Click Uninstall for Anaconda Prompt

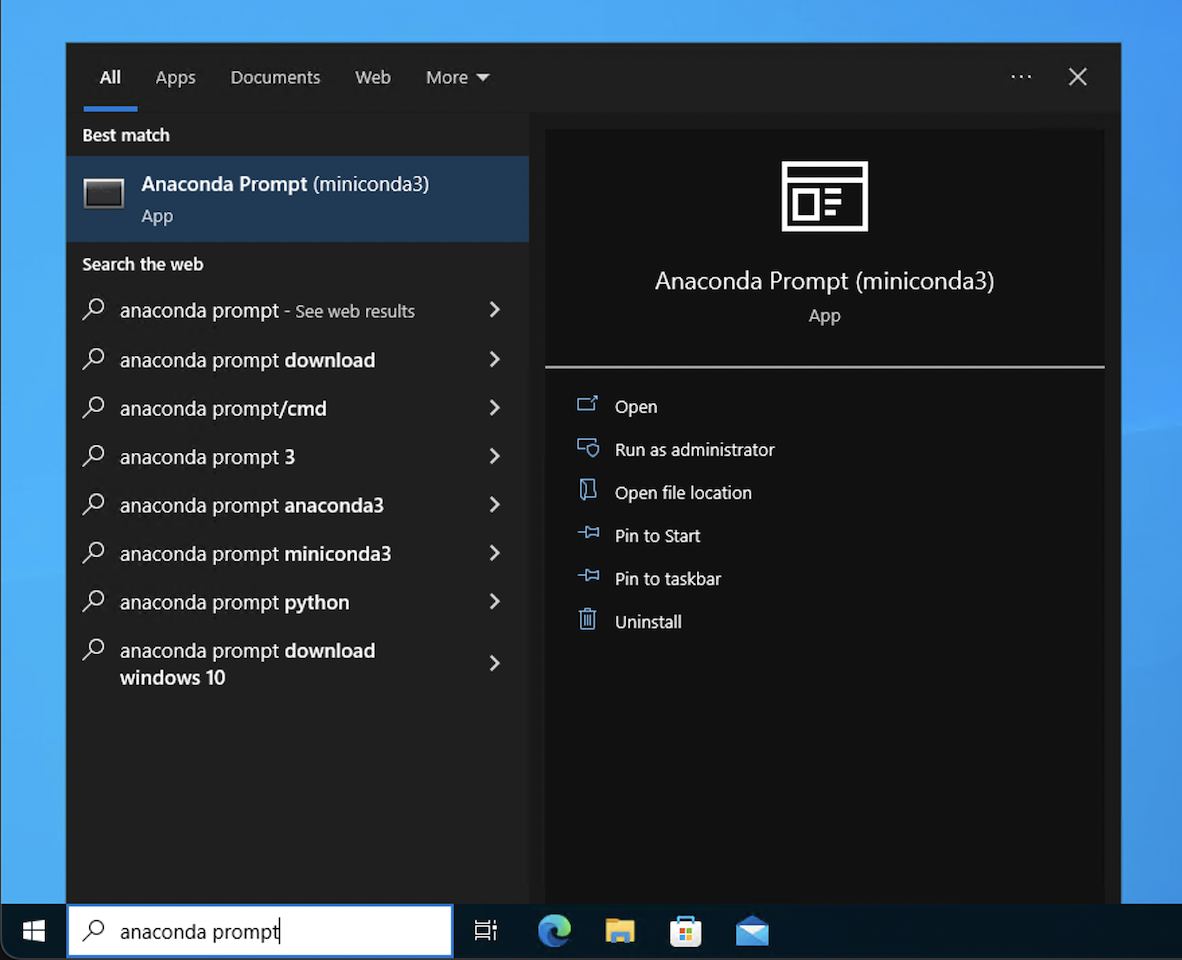point(648,622)
